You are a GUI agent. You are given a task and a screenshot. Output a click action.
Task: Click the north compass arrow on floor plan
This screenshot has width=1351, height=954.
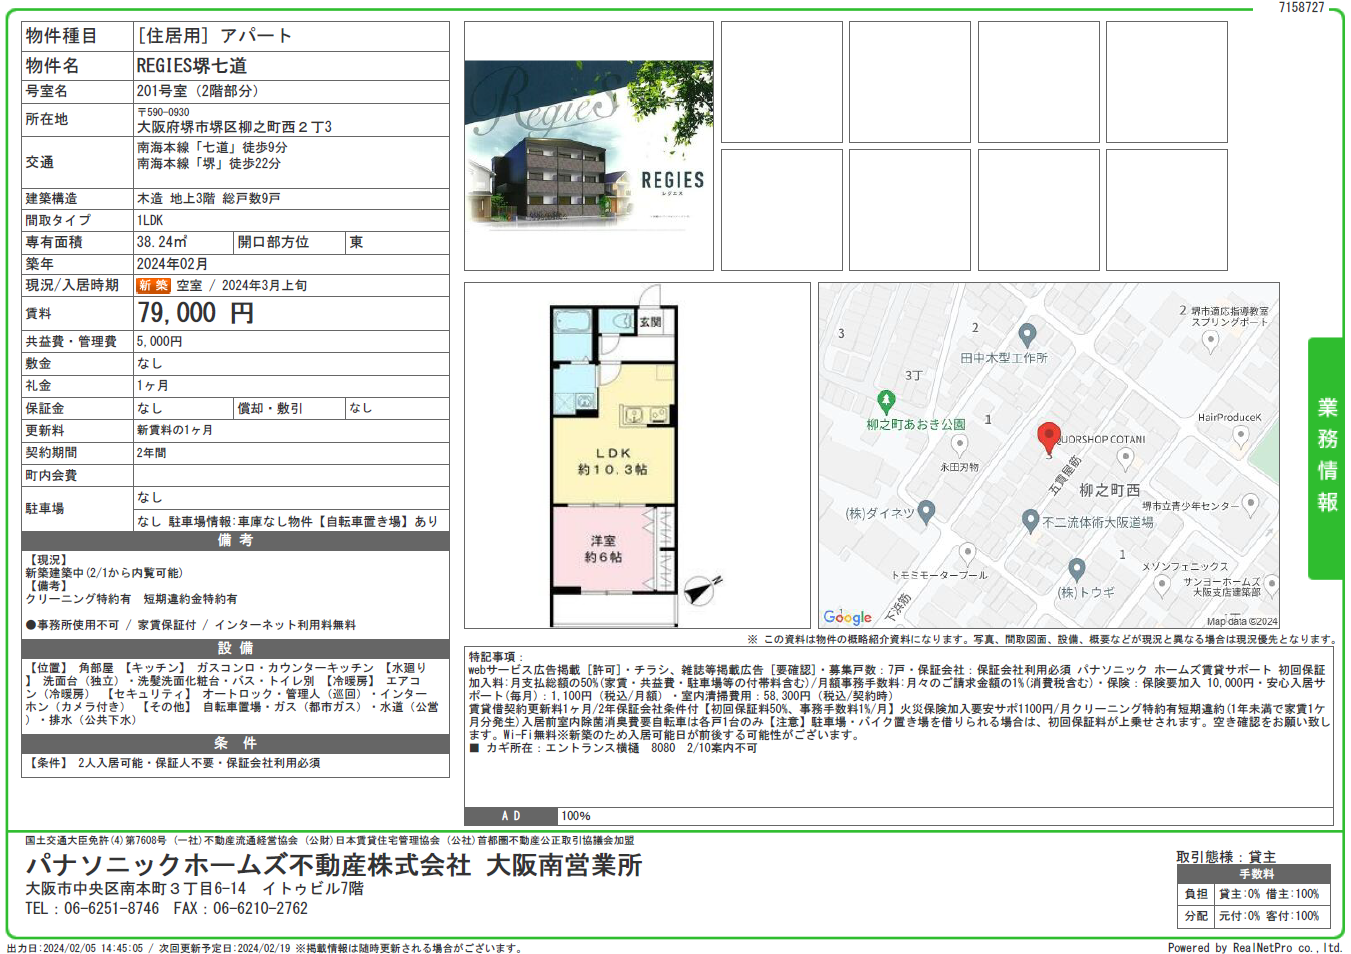coord(703,589)
